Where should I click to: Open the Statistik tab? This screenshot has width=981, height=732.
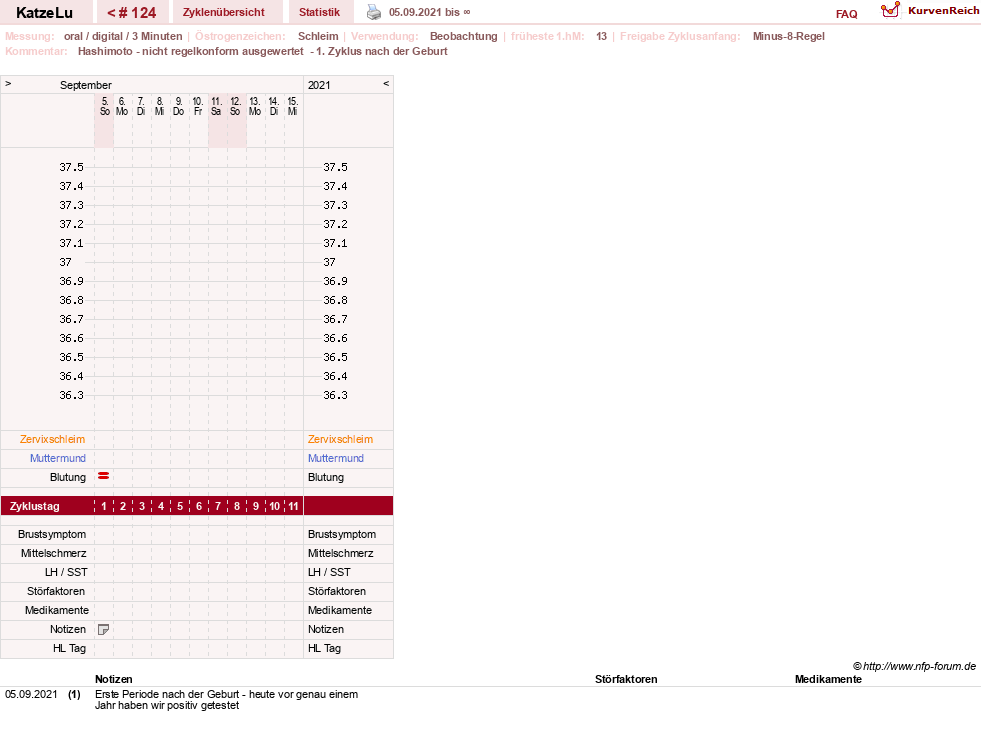tap(319, 13)
